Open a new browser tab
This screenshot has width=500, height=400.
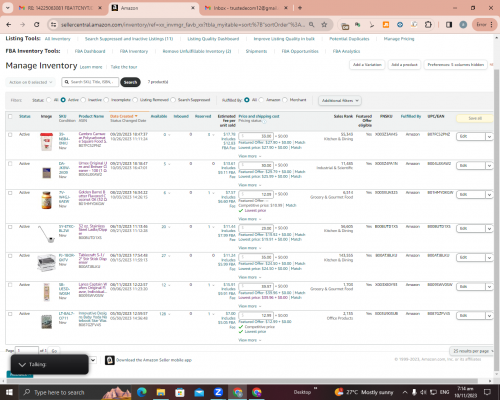pos(300,8)
